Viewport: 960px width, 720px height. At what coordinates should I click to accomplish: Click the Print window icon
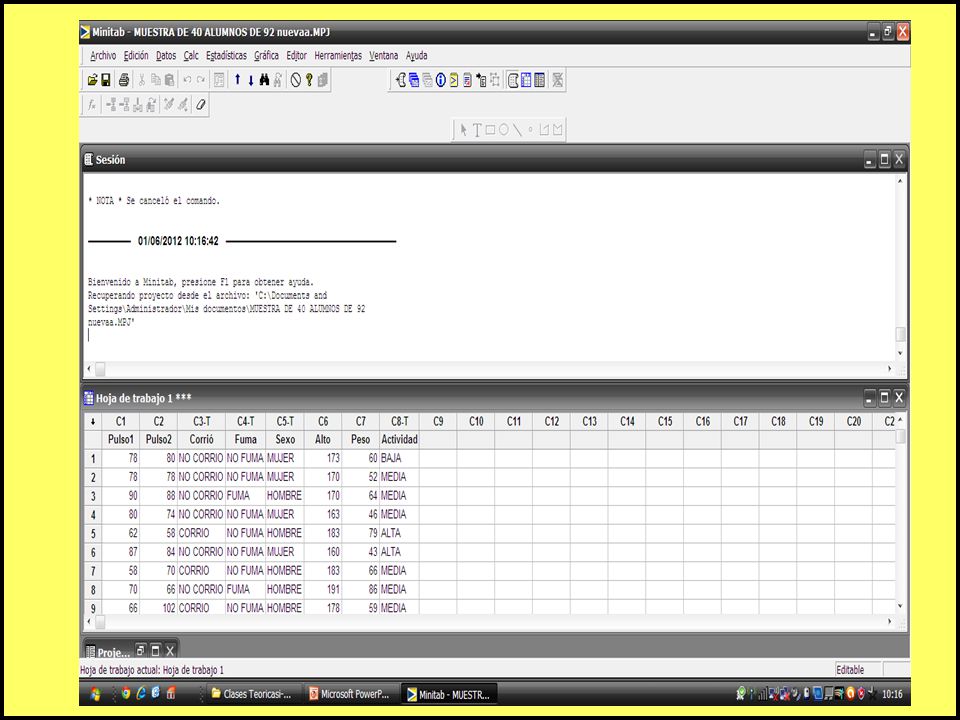click(x=124, y=80)
